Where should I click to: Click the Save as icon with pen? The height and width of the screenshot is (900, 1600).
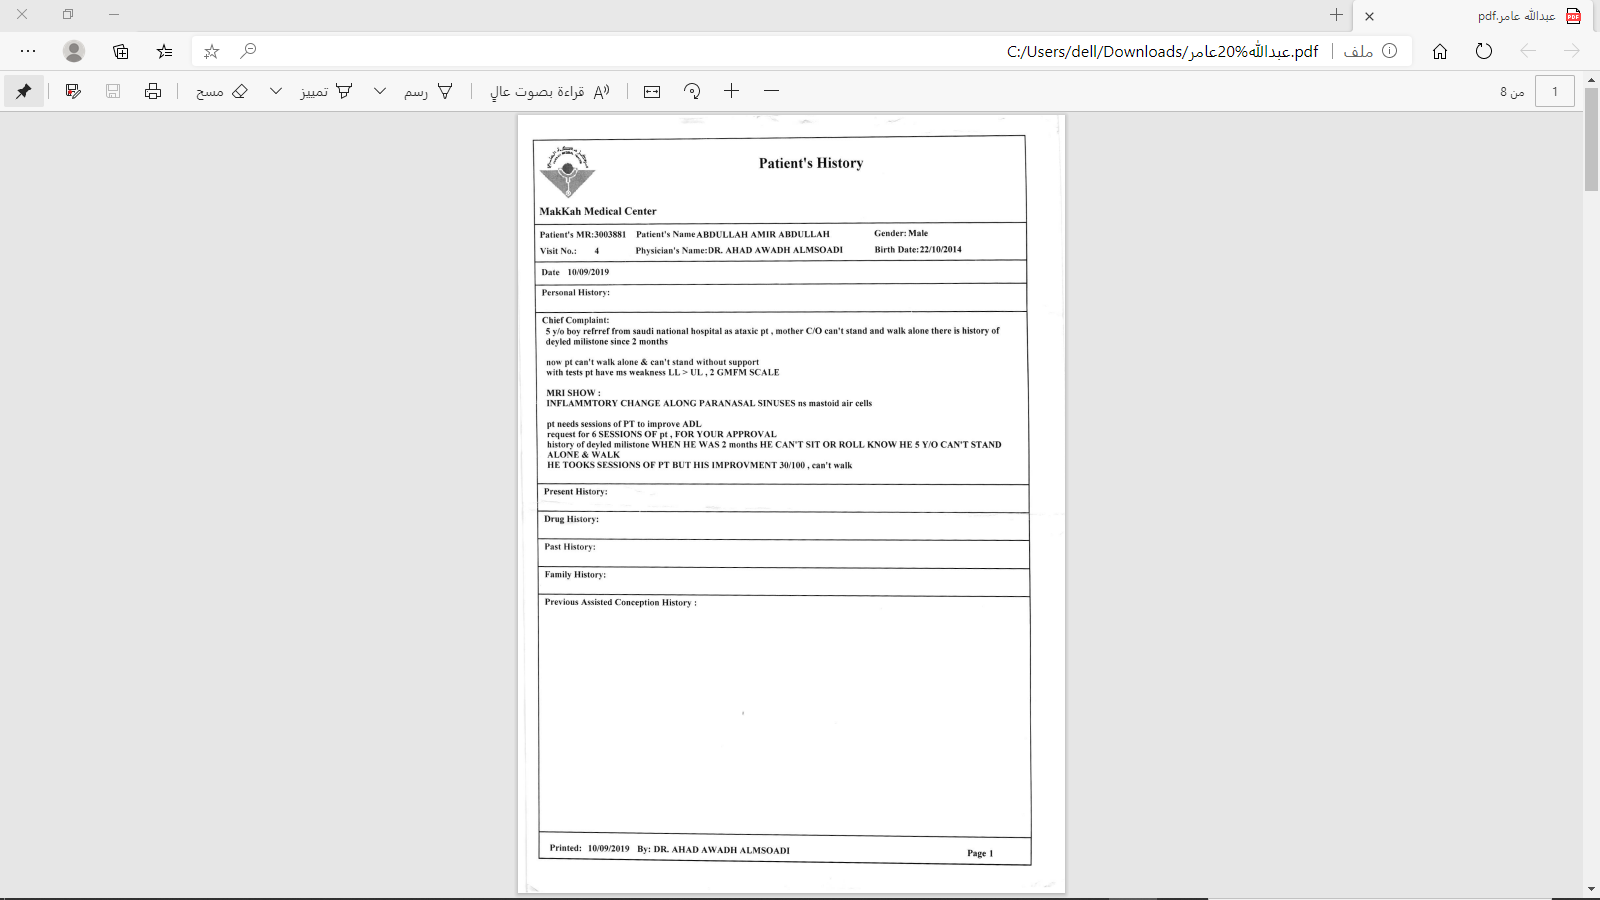pyautogui.click(x=73, y=91)
